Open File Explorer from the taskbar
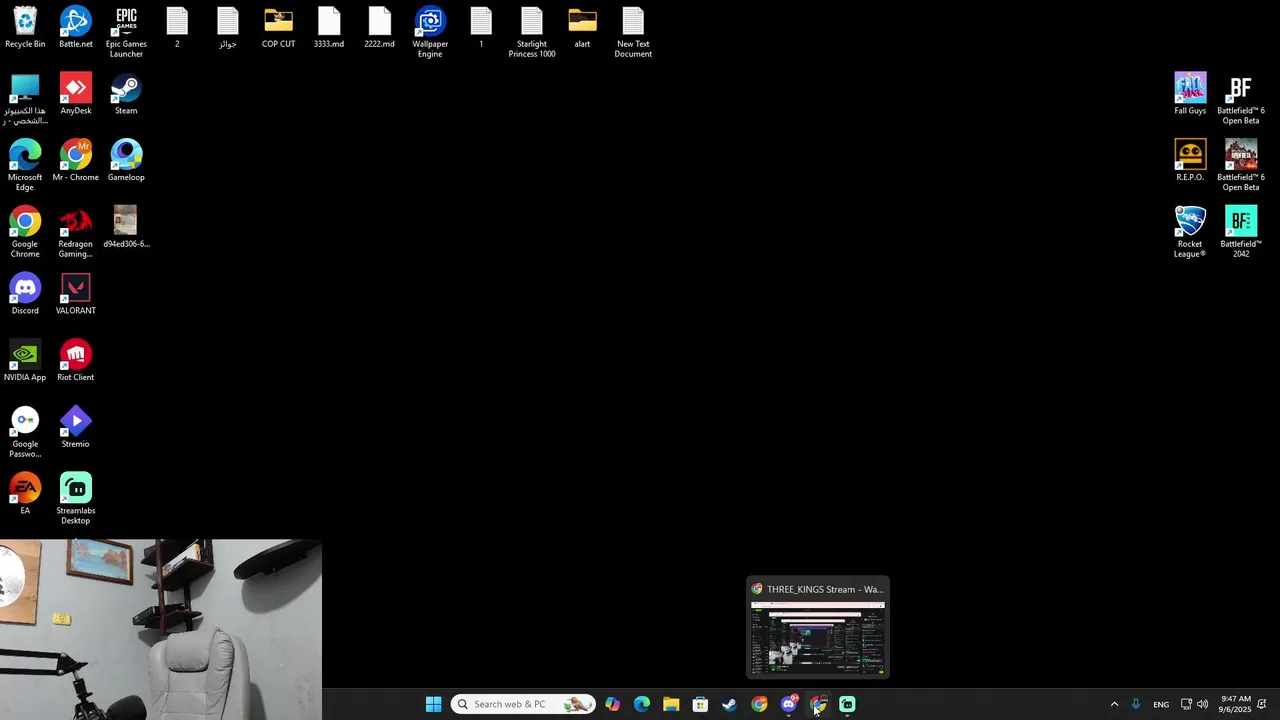This screenshot has width=1280, height=720. coord(671,704)
